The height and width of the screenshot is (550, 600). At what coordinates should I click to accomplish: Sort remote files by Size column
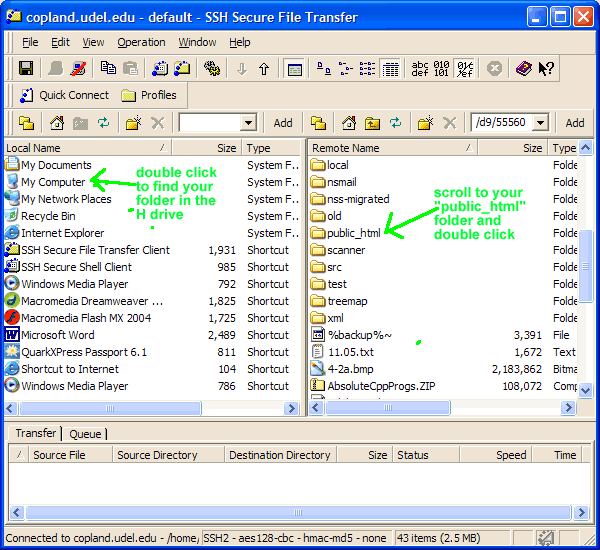[x=513, y=148]
